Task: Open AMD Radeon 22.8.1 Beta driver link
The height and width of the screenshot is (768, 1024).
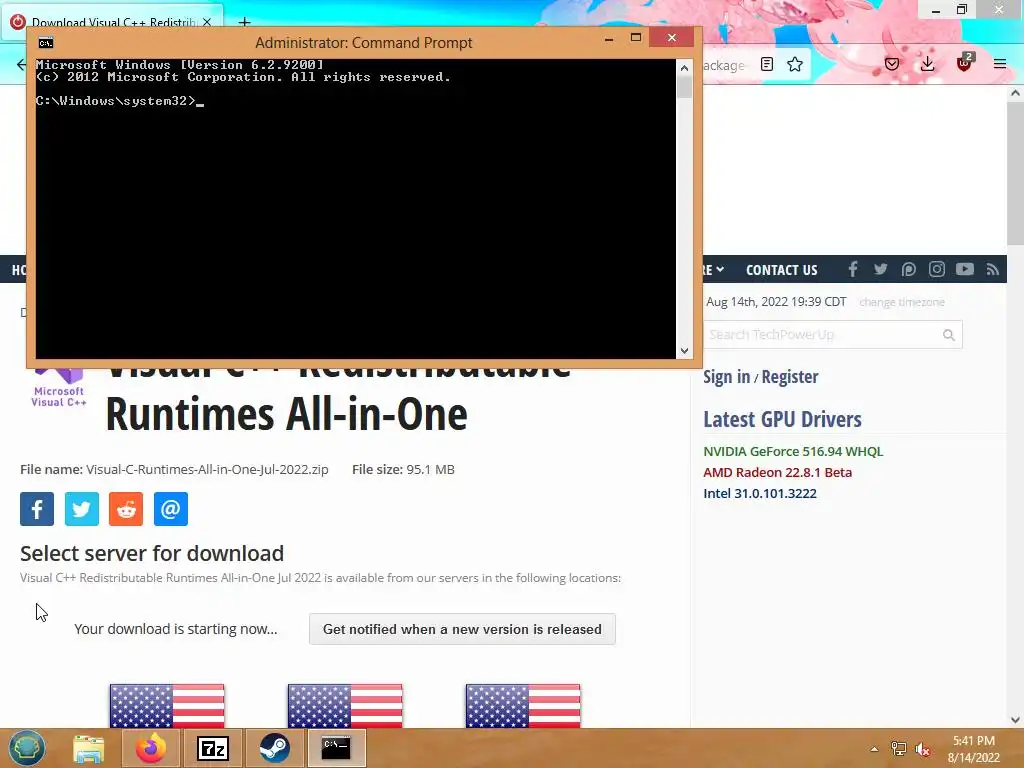Action: (x=777, y=472)
